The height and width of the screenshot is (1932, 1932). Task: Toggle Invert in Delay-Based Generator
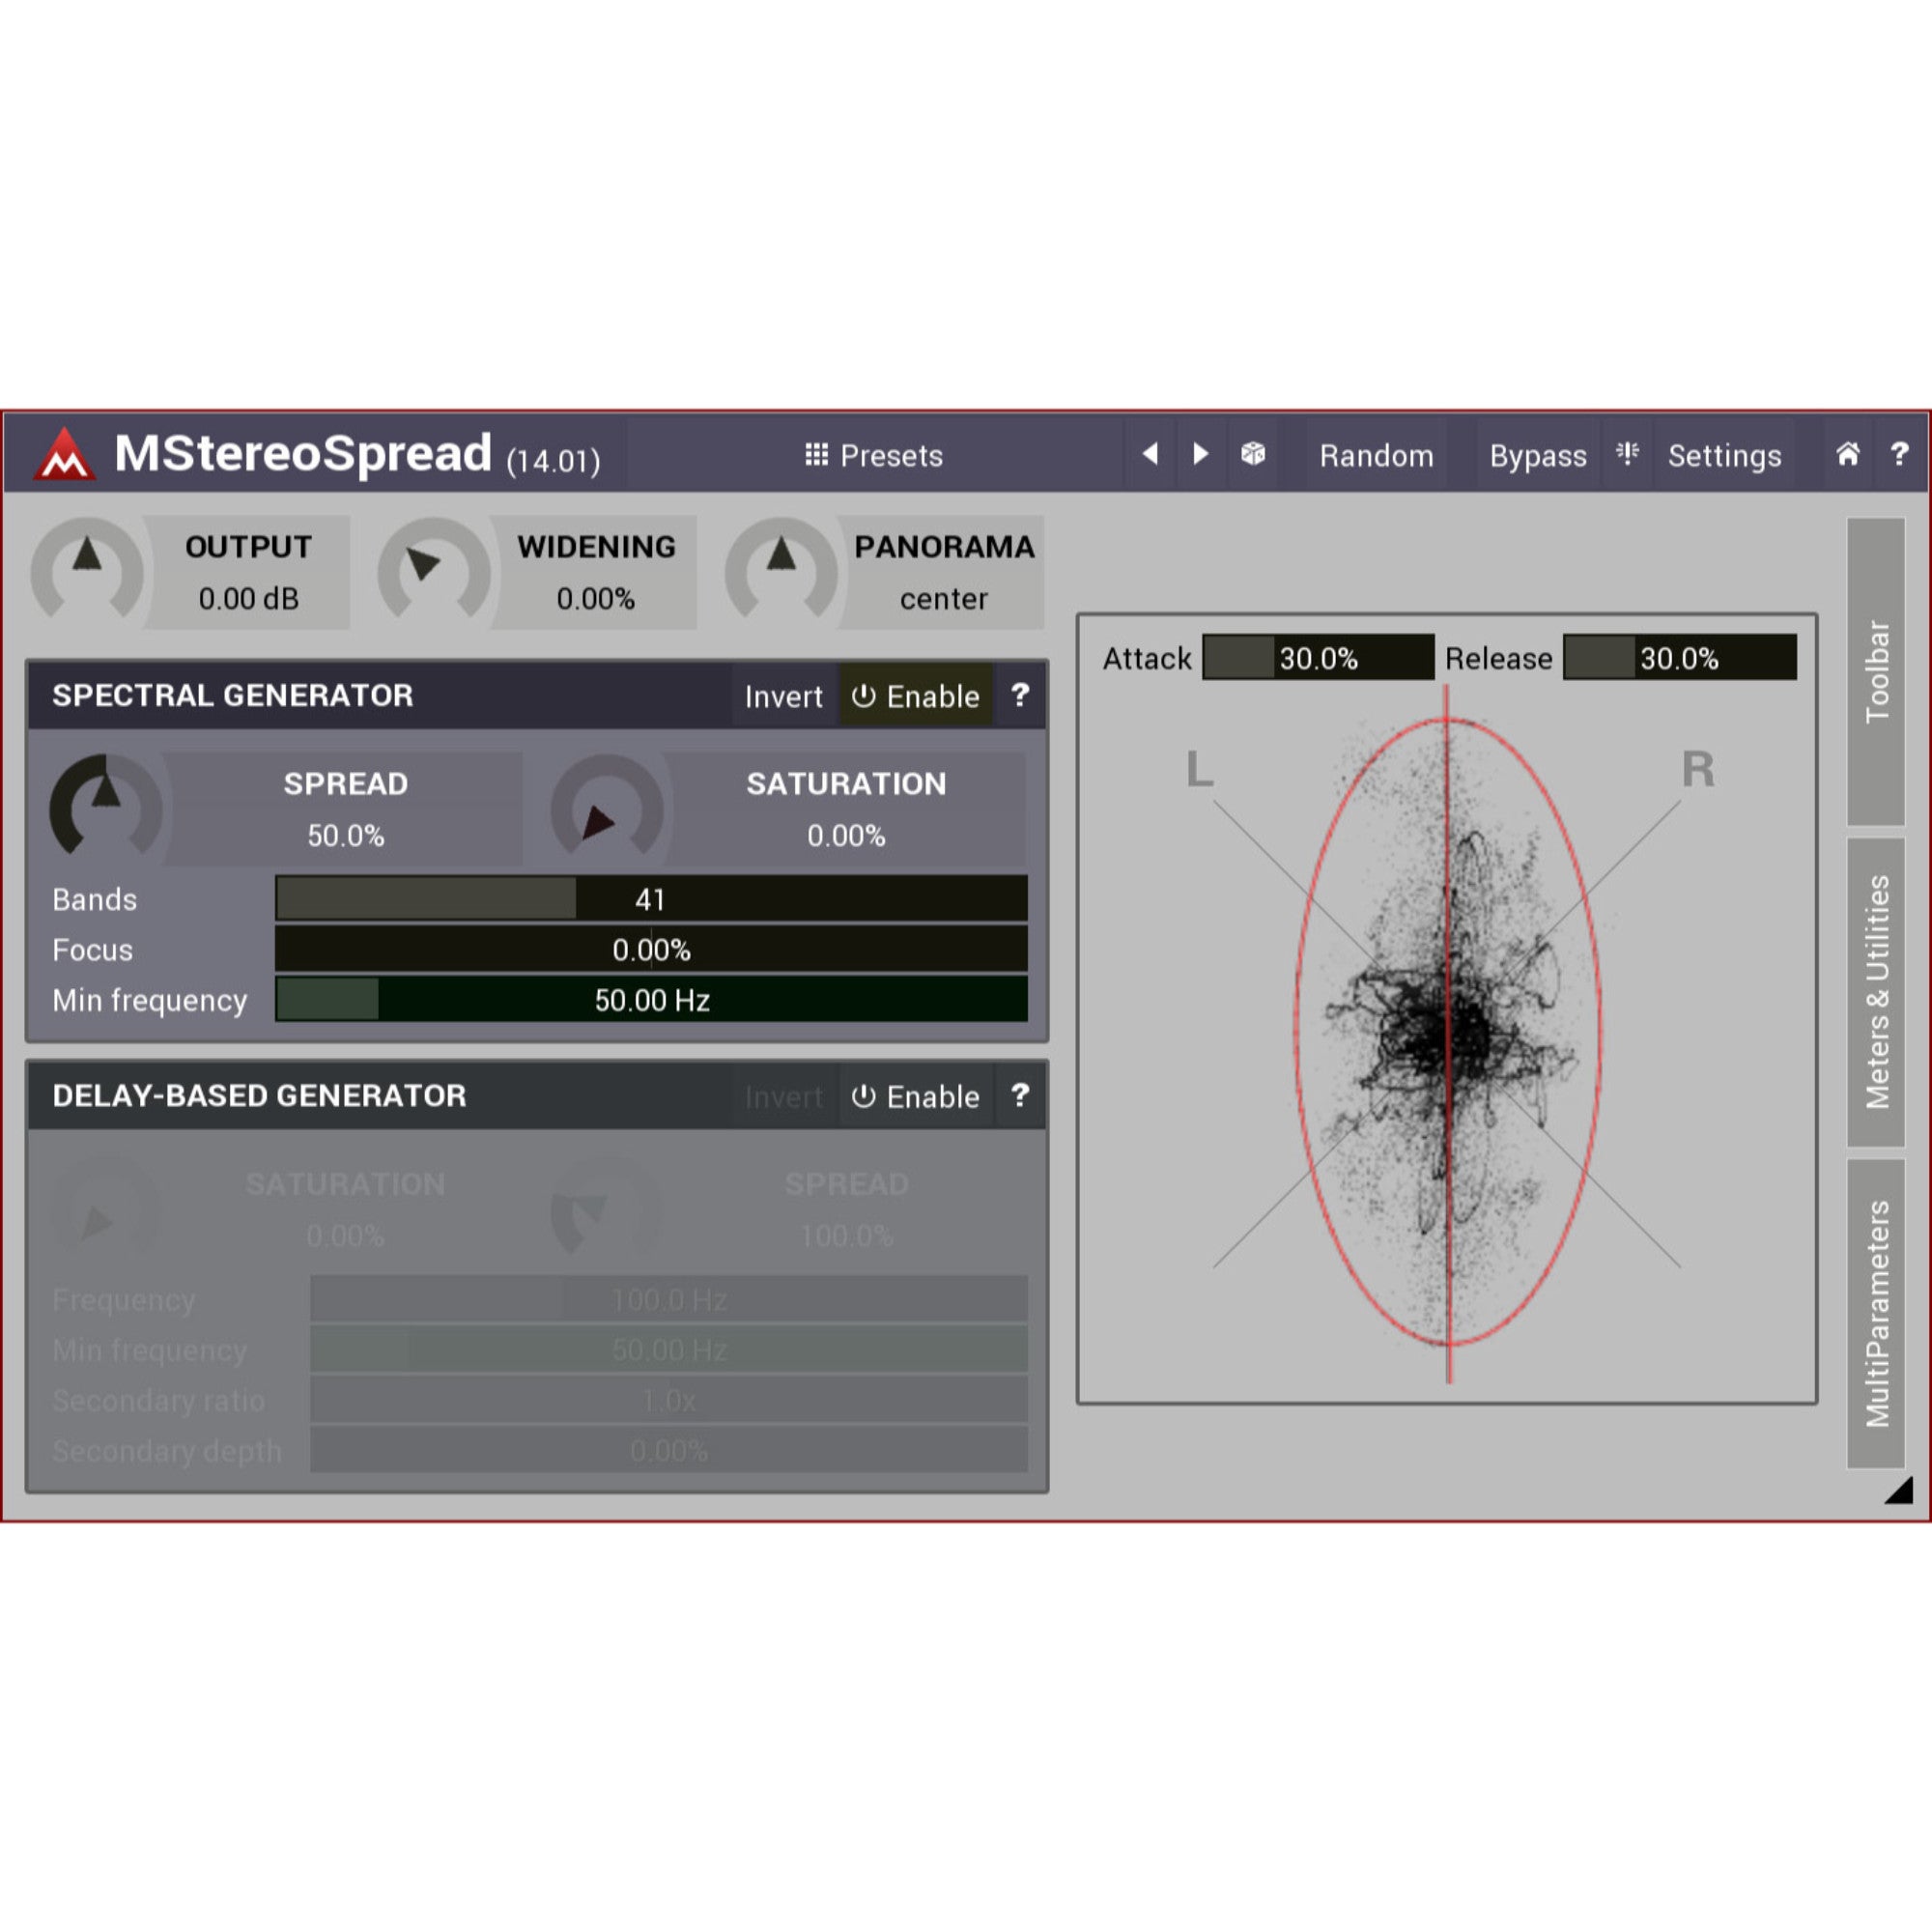pyautogui.click(x=783, y=1097)
